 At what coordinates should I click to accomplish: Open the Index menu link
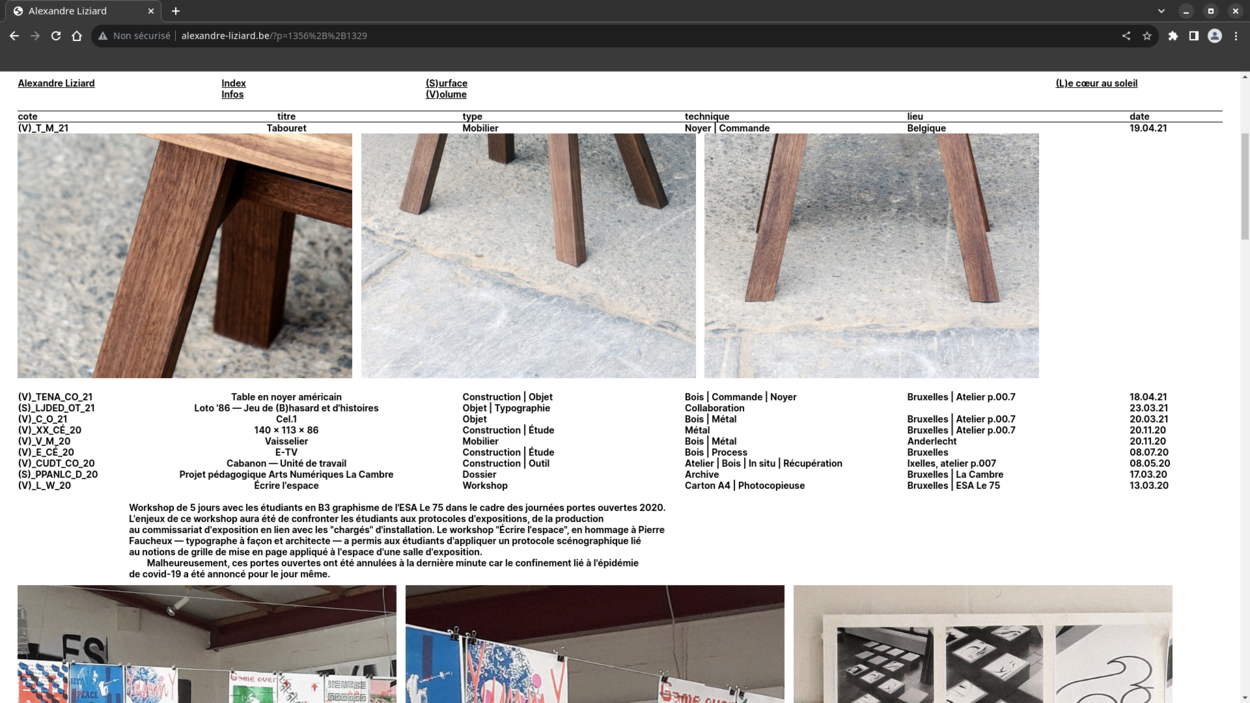233,83
